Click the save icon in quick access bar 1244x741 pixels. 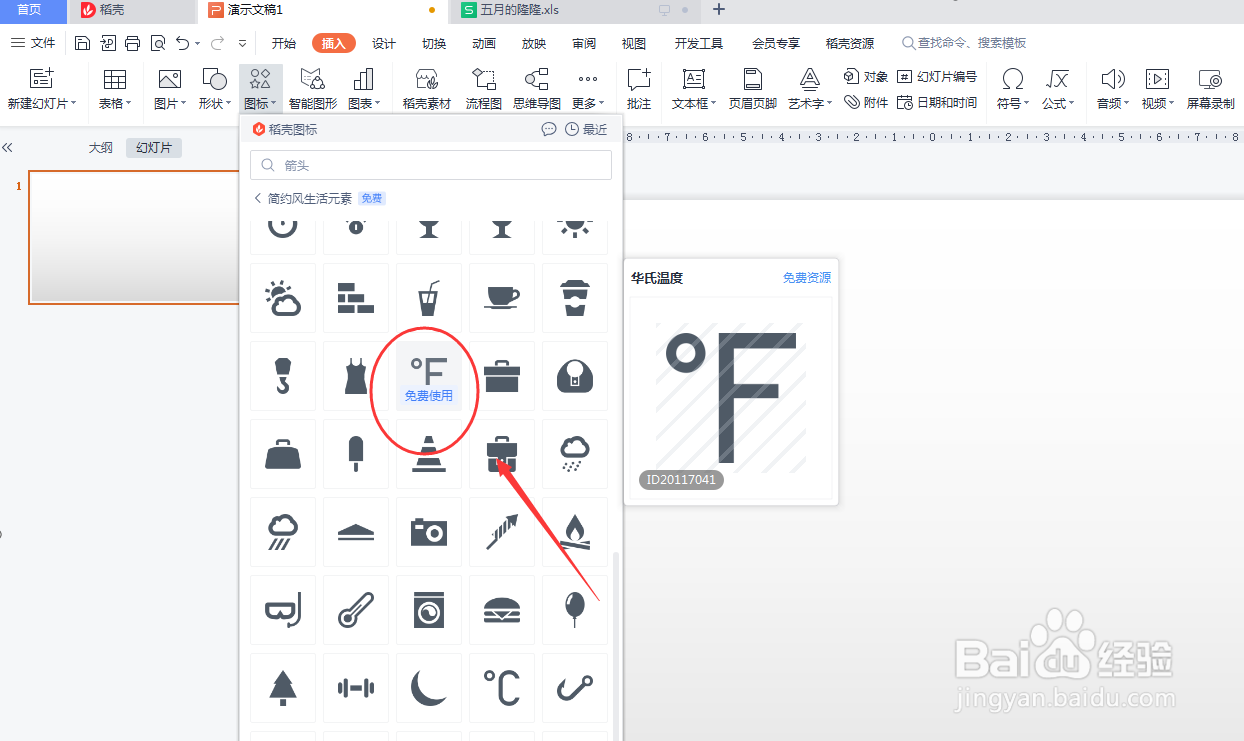point(83,43)
